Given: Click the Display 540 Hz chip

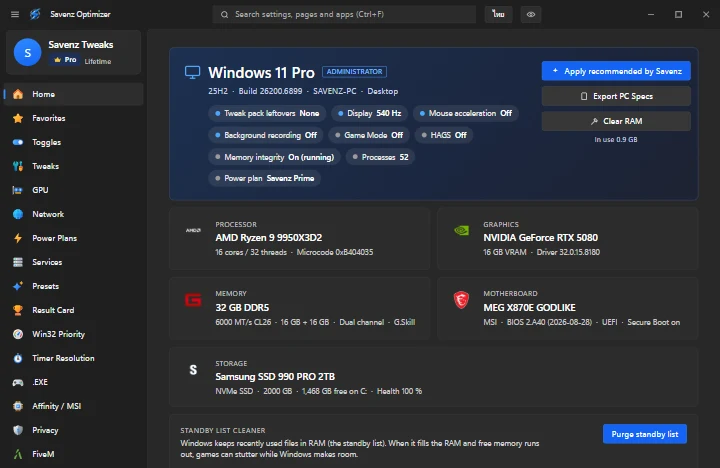Looking at the screenshot, I should pyautogui.click(x=370, y=113).
